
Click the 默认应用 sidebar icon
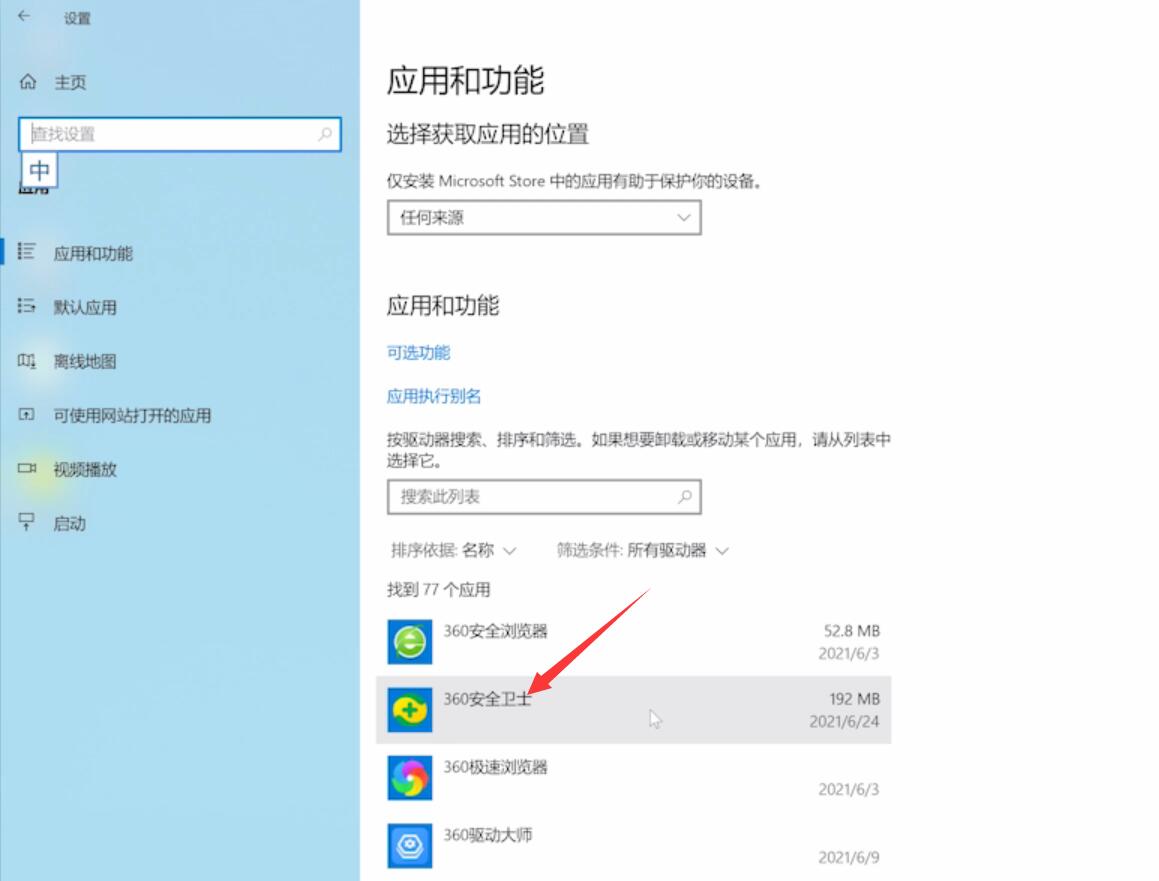coord(27,306)
